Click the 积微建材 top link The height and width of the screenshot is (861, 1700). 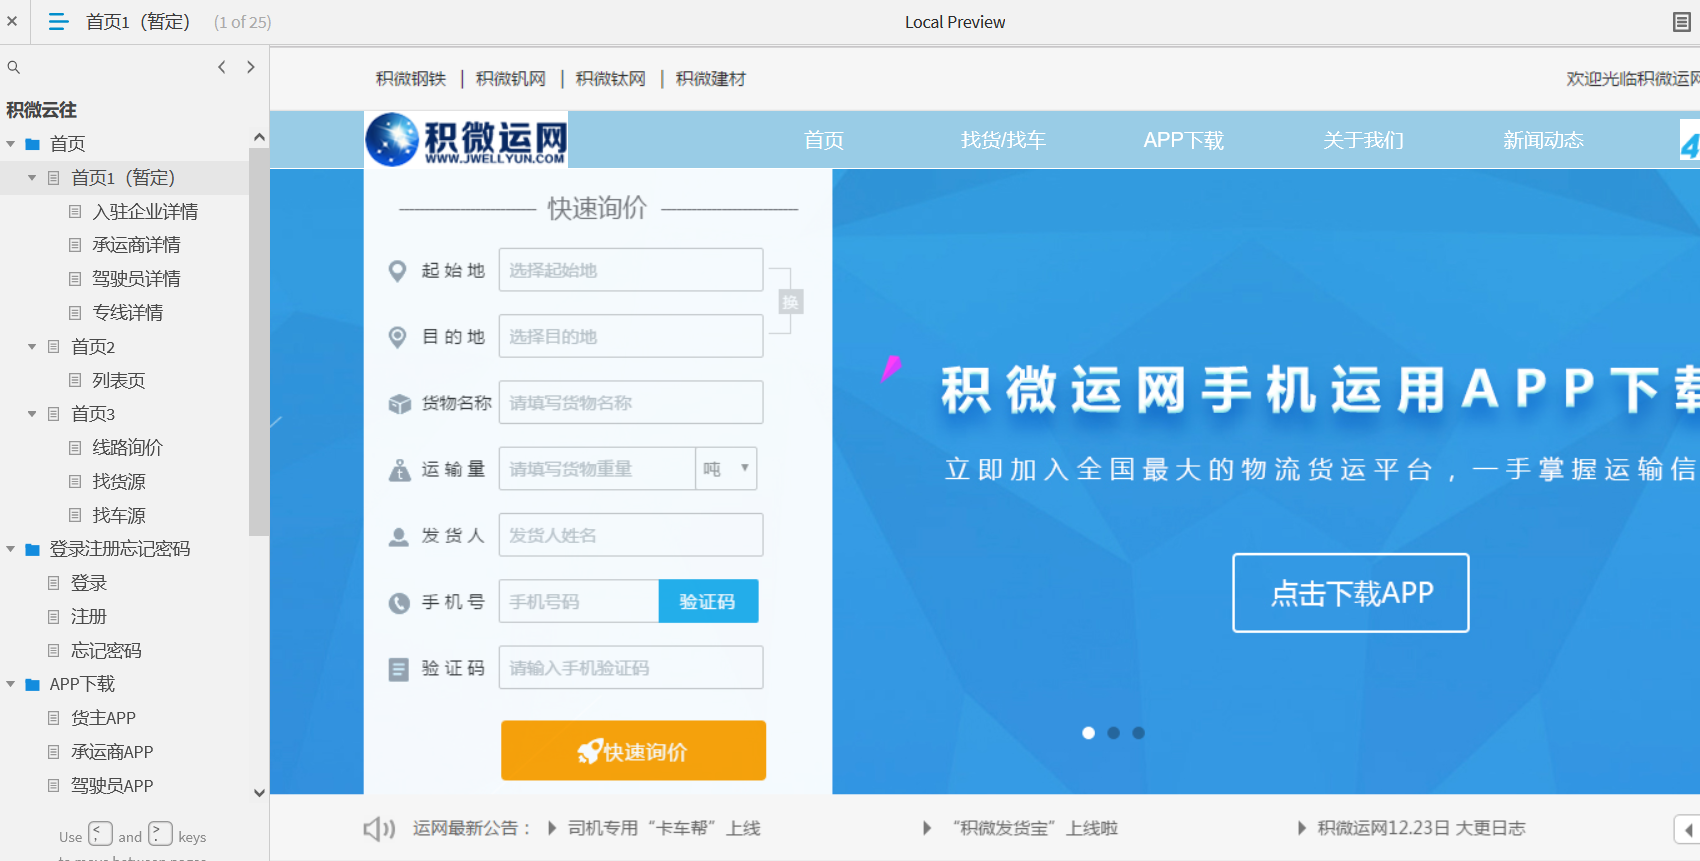711,79
